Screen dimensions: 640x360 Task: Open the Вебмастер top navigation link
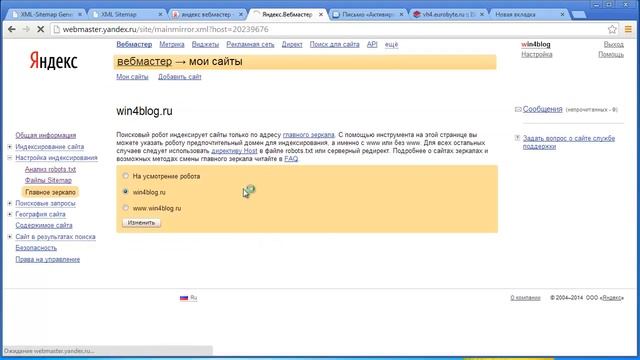(134, 44)
